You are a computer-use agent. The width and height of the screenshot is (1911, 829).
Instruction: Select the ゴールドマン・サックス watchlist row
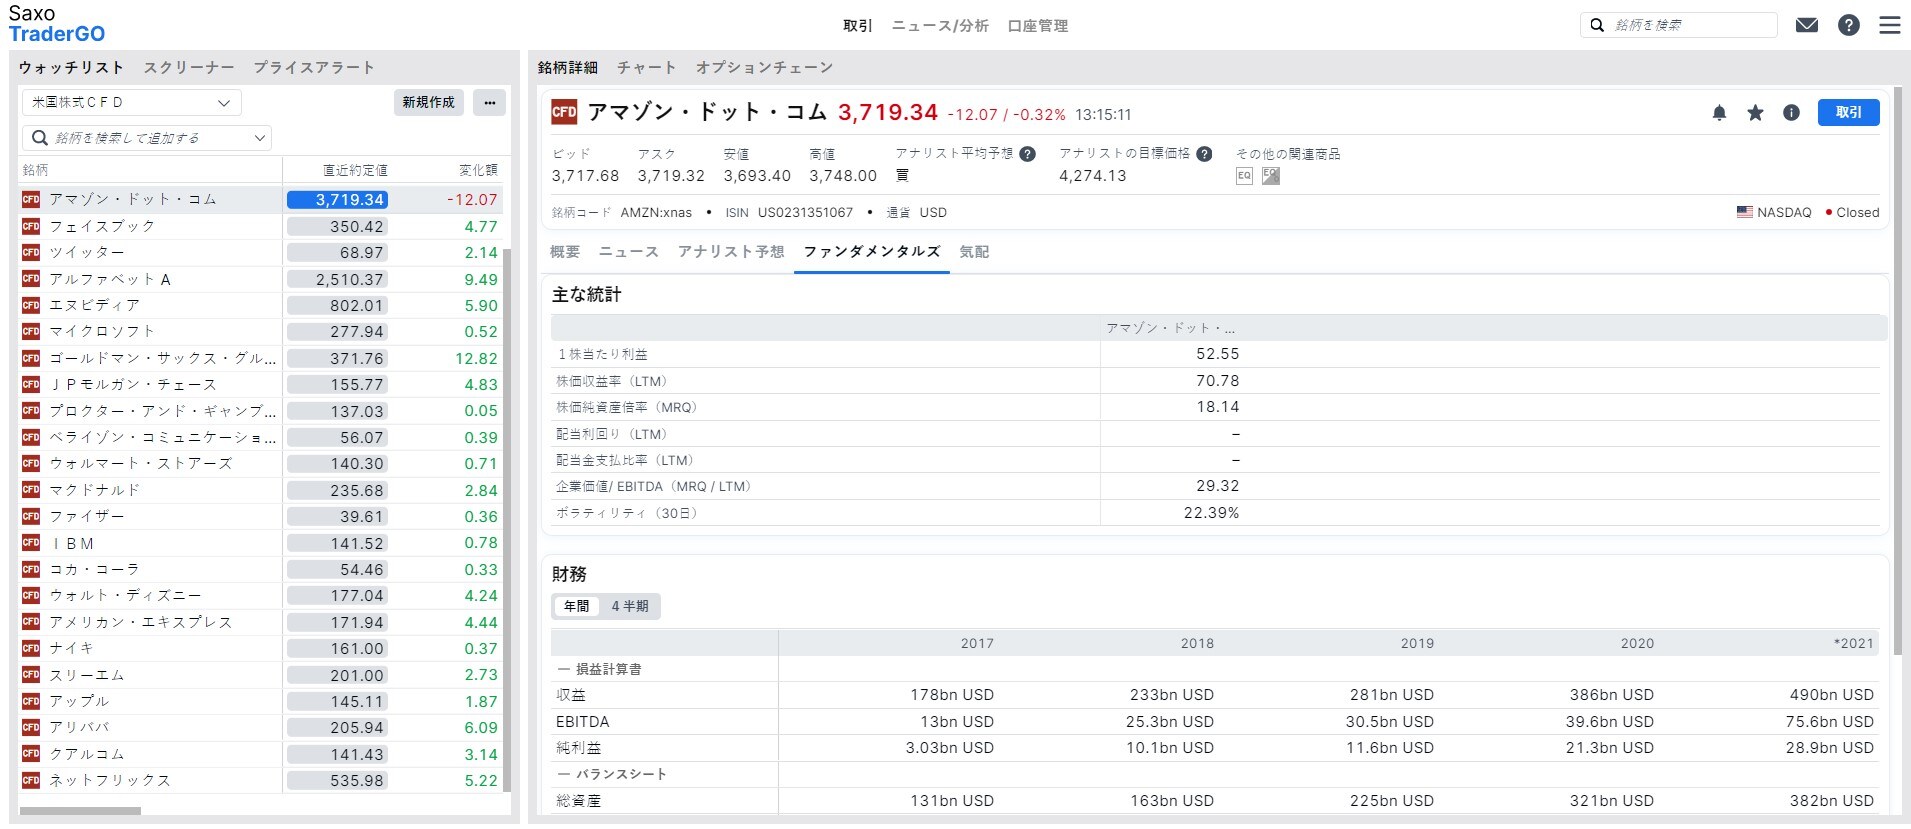pyautogui.click(x=260, y=358)
